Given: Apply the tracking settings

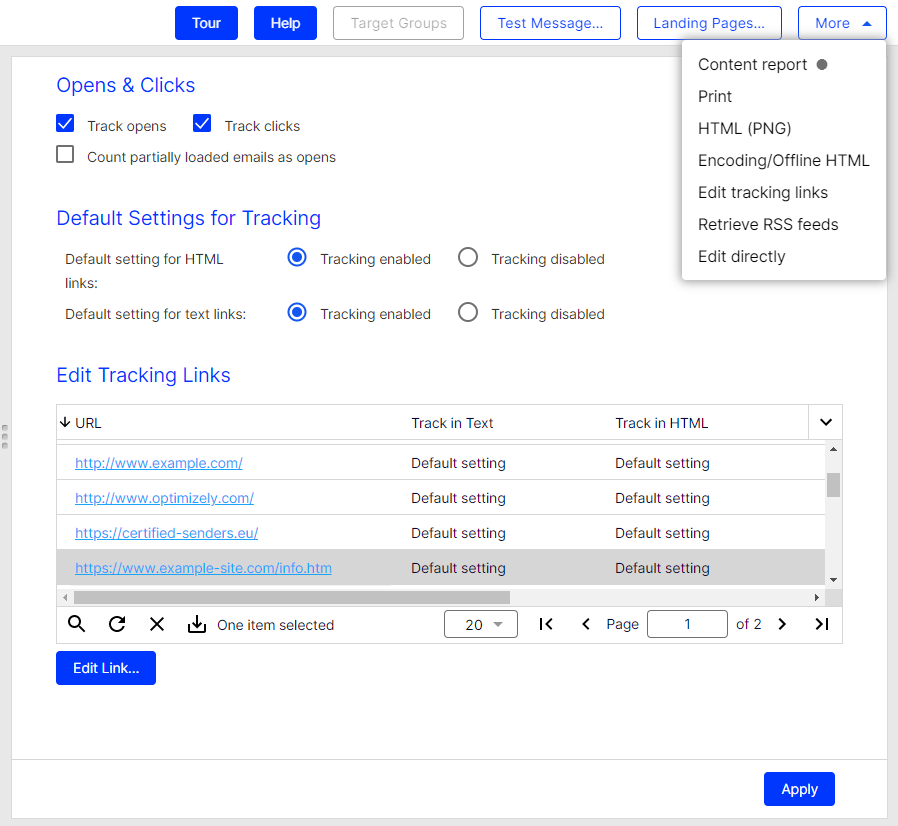Looking at the screenshot, I should [x=799, y=789].
